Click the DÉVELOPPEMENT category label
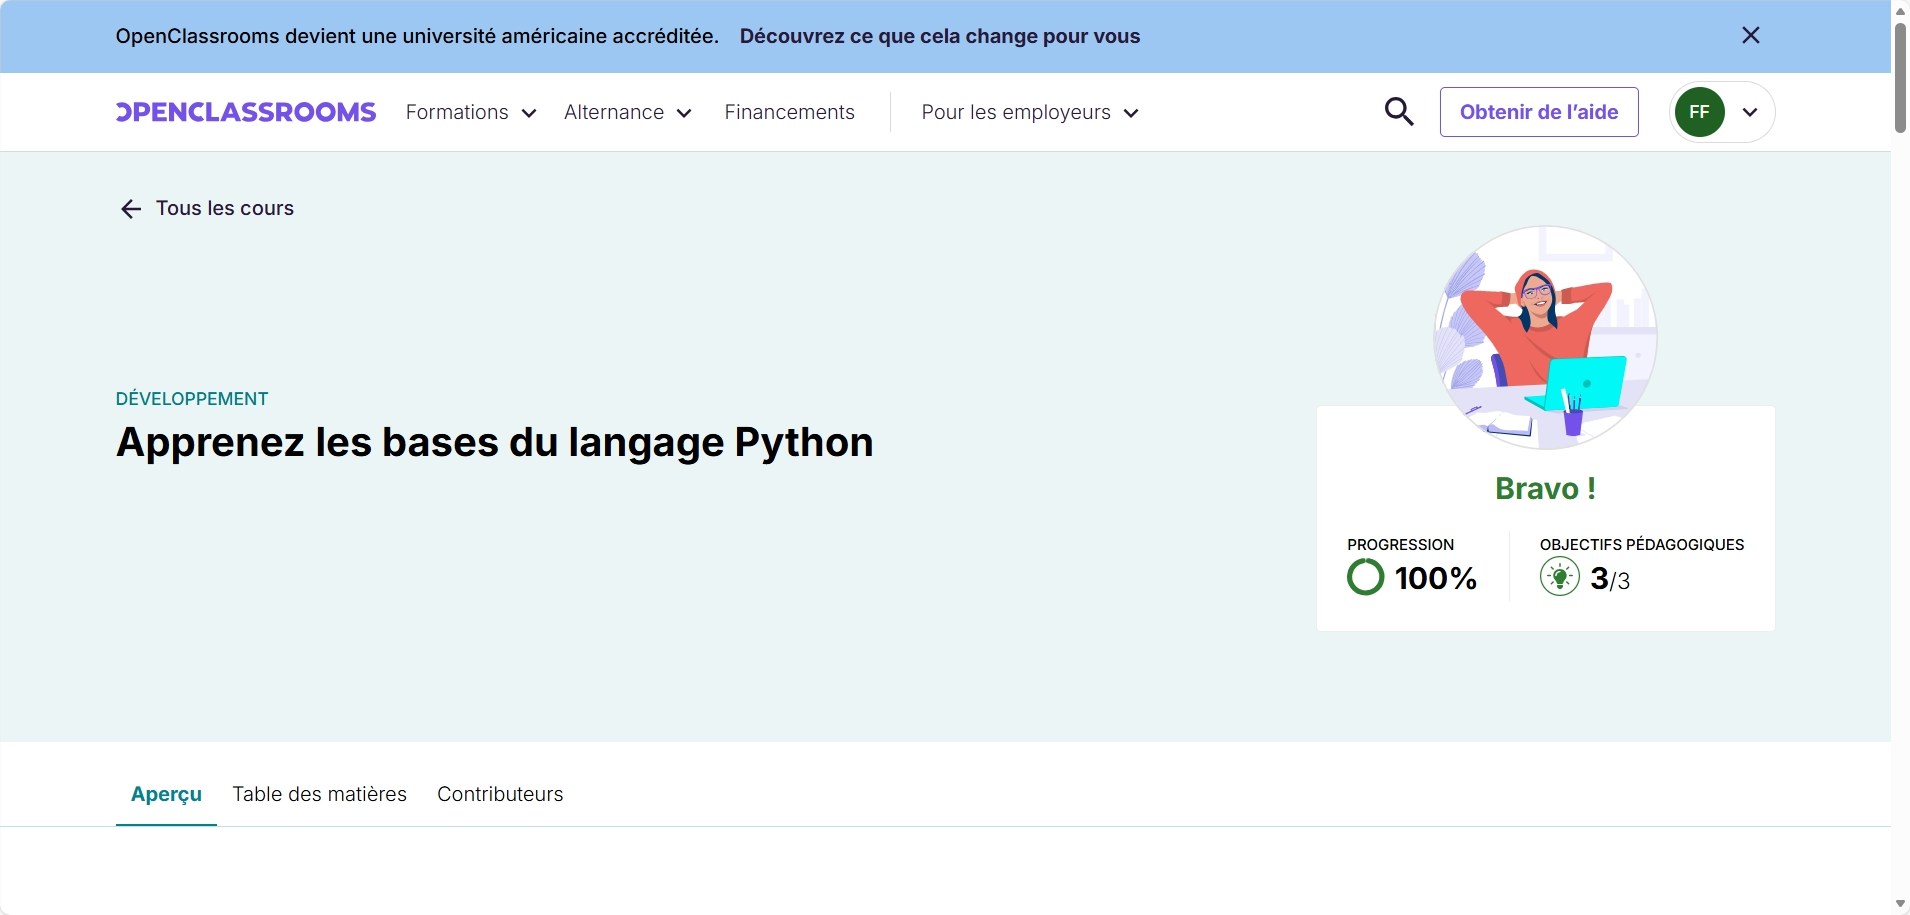Image resolution: width=1910 pixels, height=915 pixels. (192, 399)
